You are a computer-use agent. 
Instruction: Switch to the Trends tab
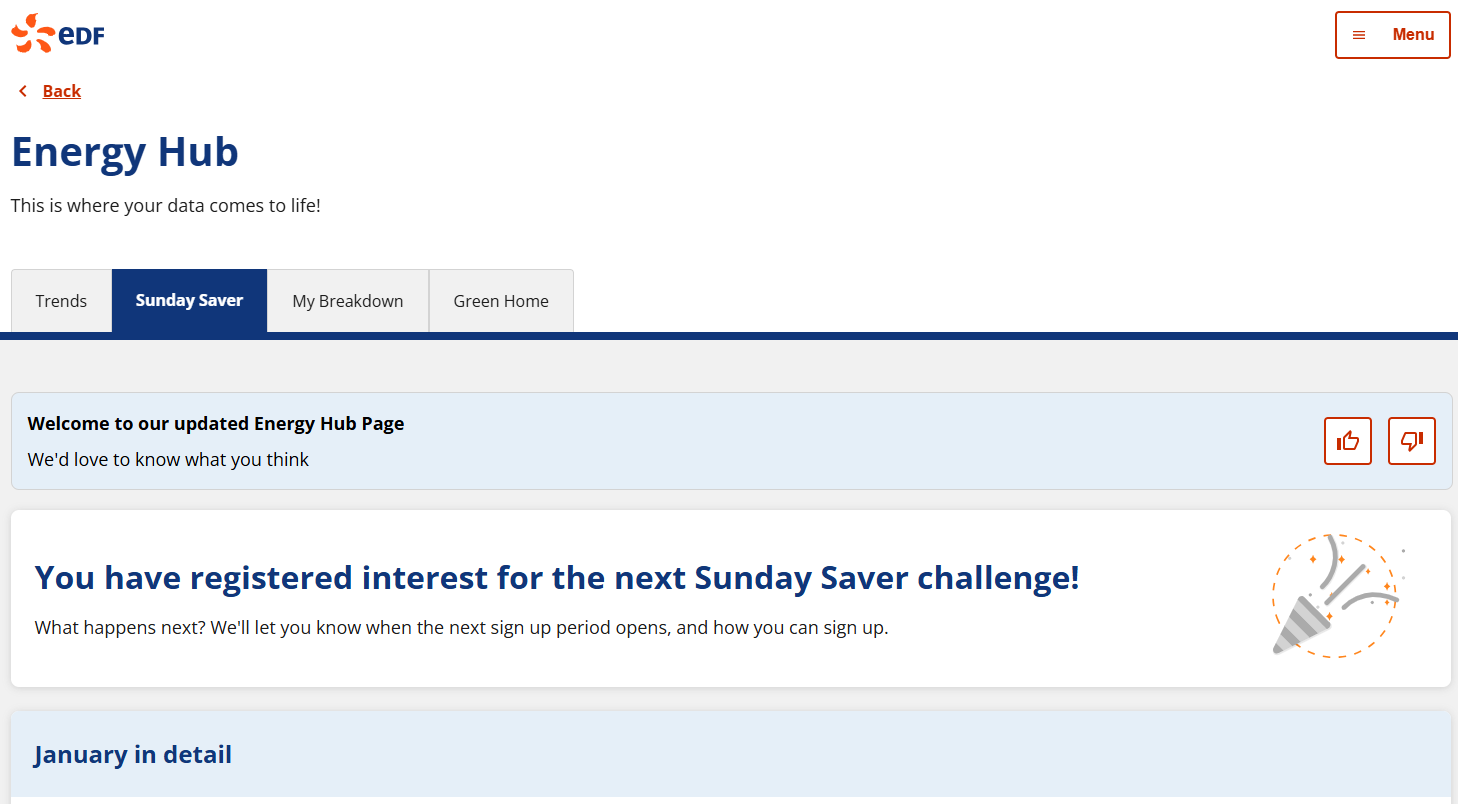pyautogui.click(x=61, y=301)
